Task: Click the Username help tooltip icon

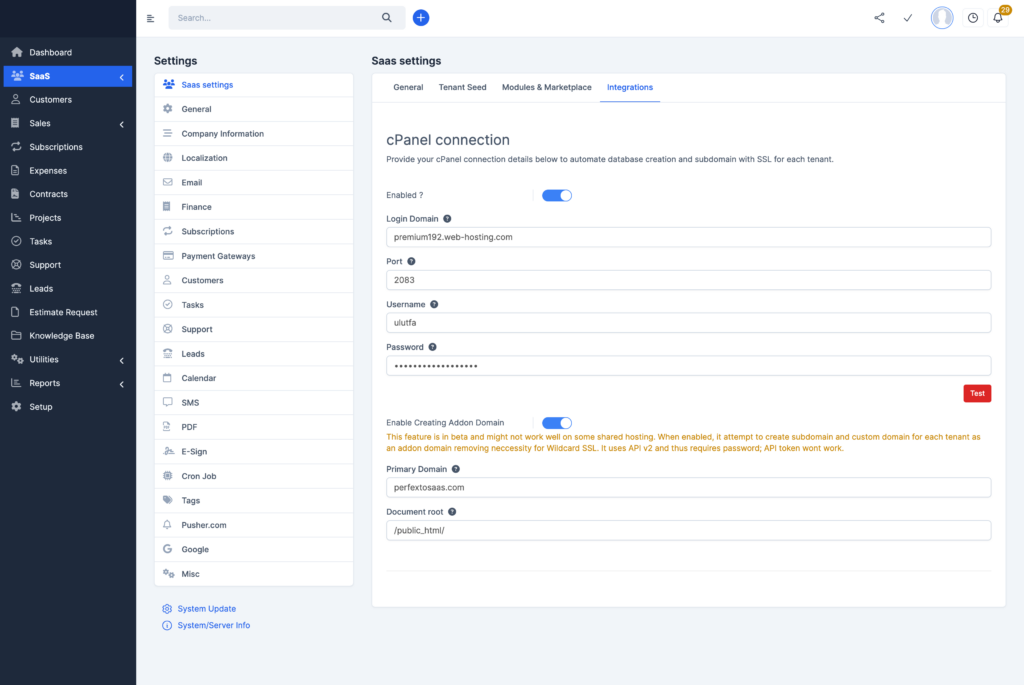Action: coord(434,304)
